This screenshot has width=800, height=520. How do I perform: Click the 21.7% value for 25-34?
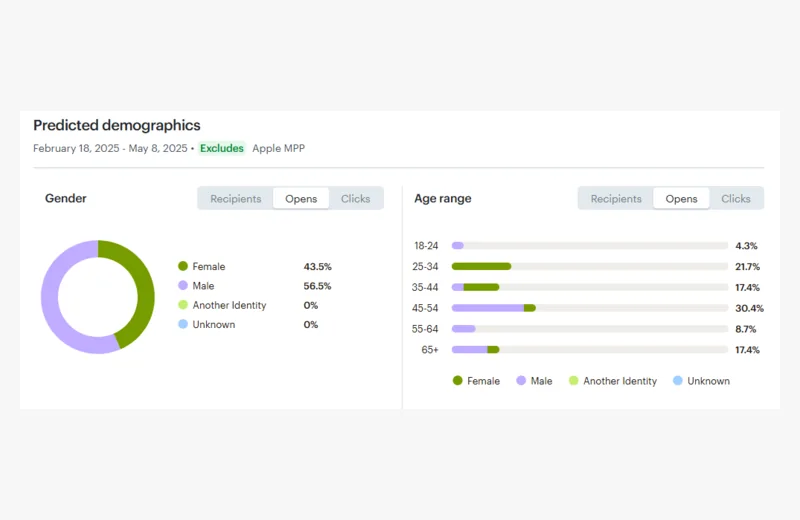tap(747, 266)
